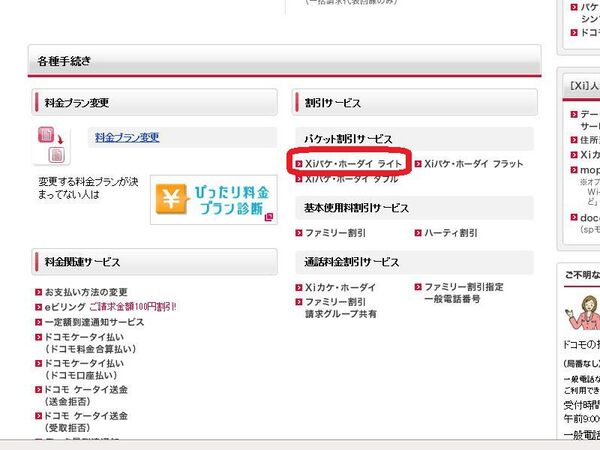Open お支払い方法の変更 link
600x450 pixels.
[86, 292]
